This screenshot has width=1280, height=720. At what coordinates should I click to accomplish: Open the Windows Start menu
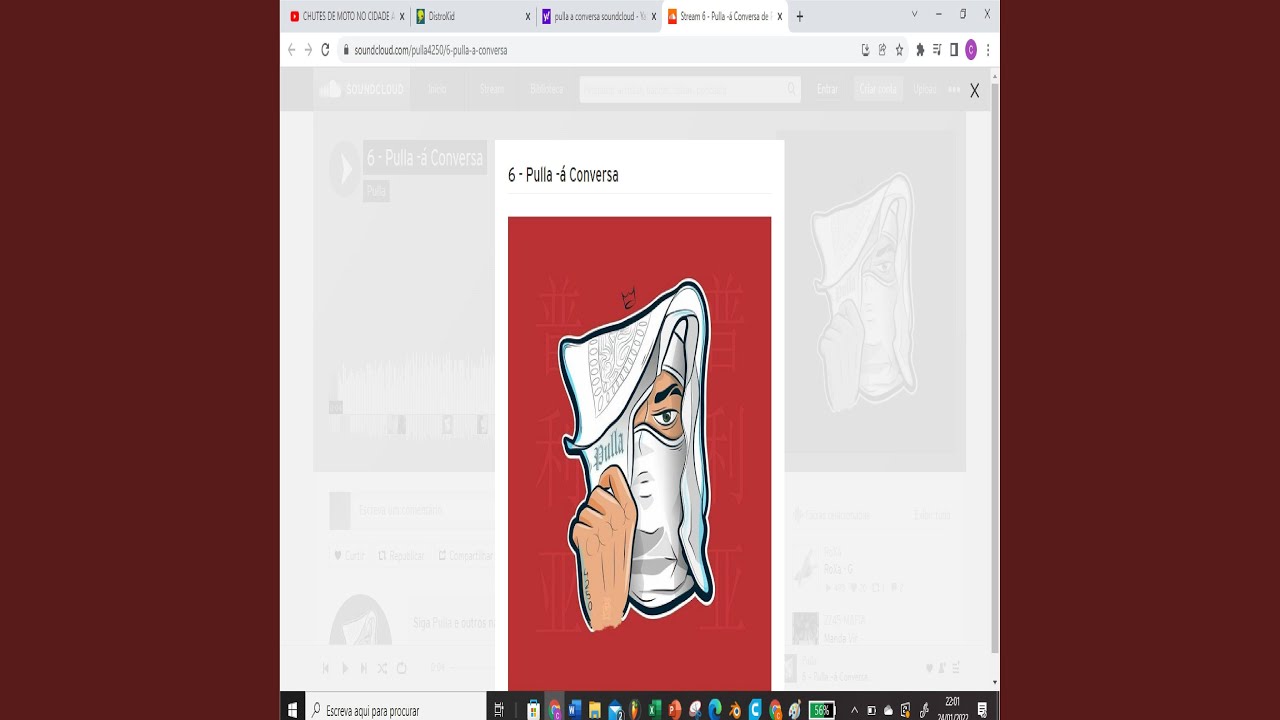pos(293,710)
